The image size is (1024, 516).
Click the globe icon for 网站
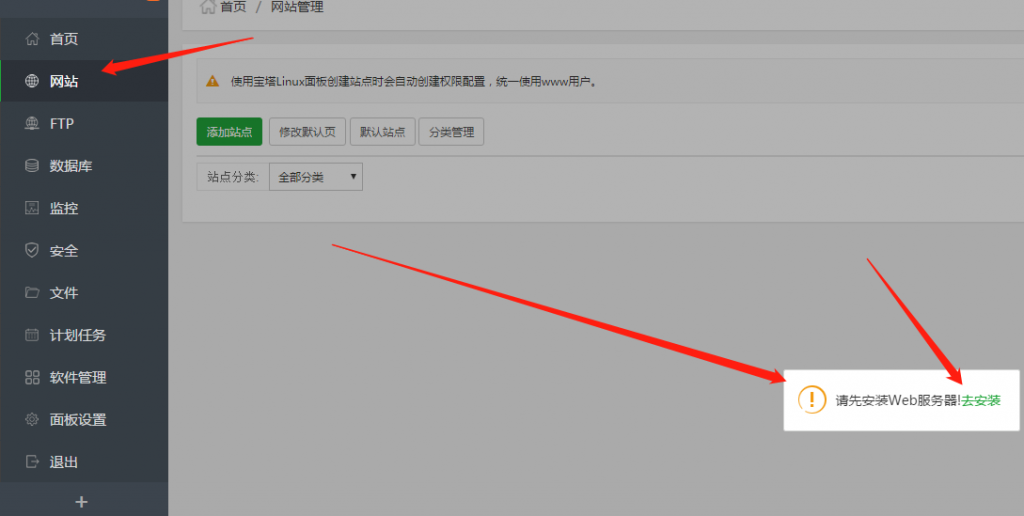32,81
